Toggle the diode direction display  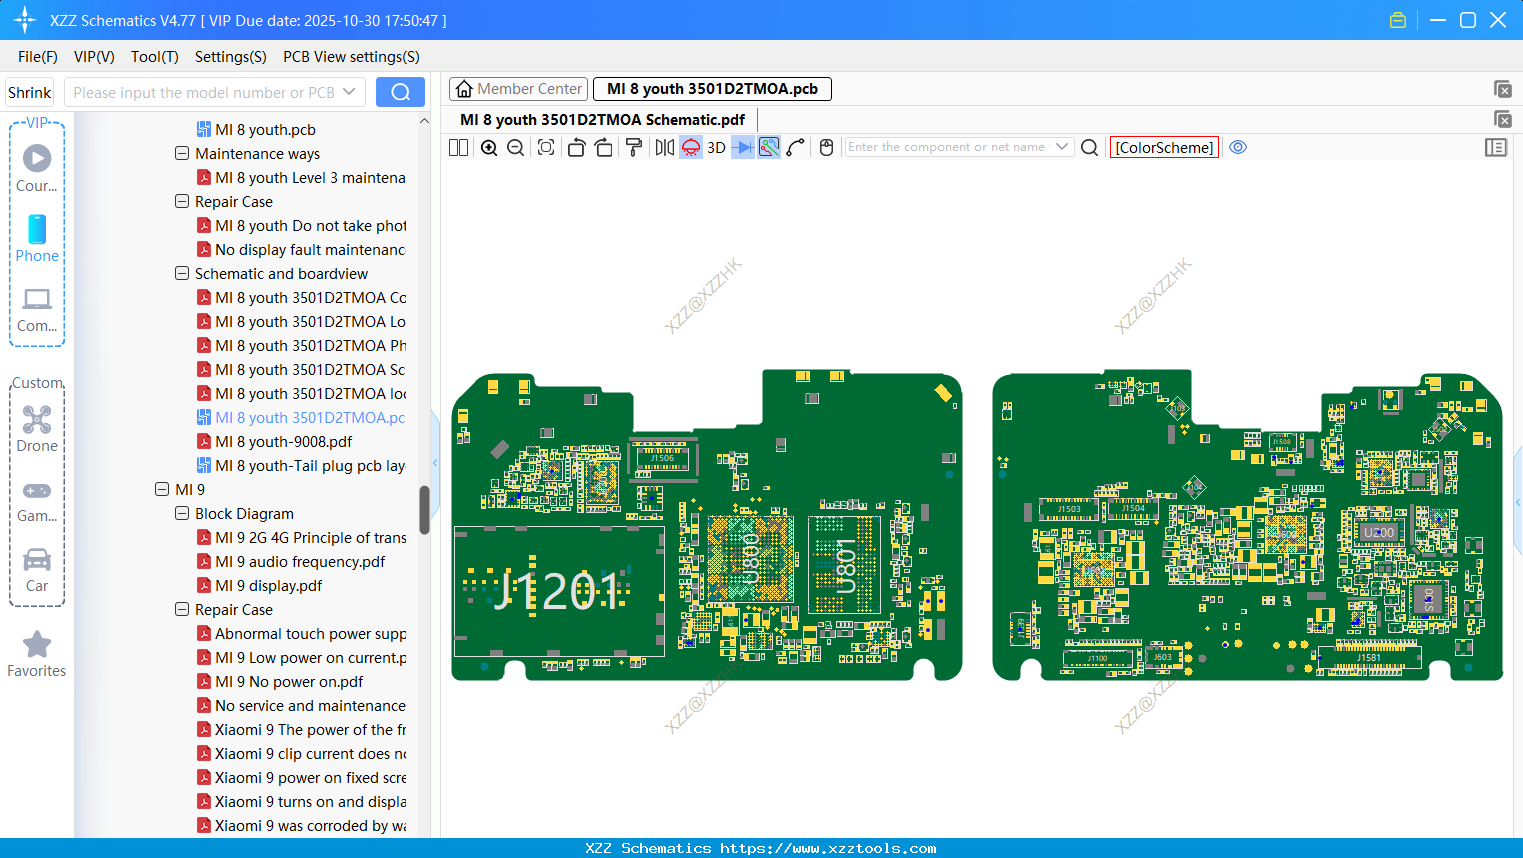(x=743, y=147)
